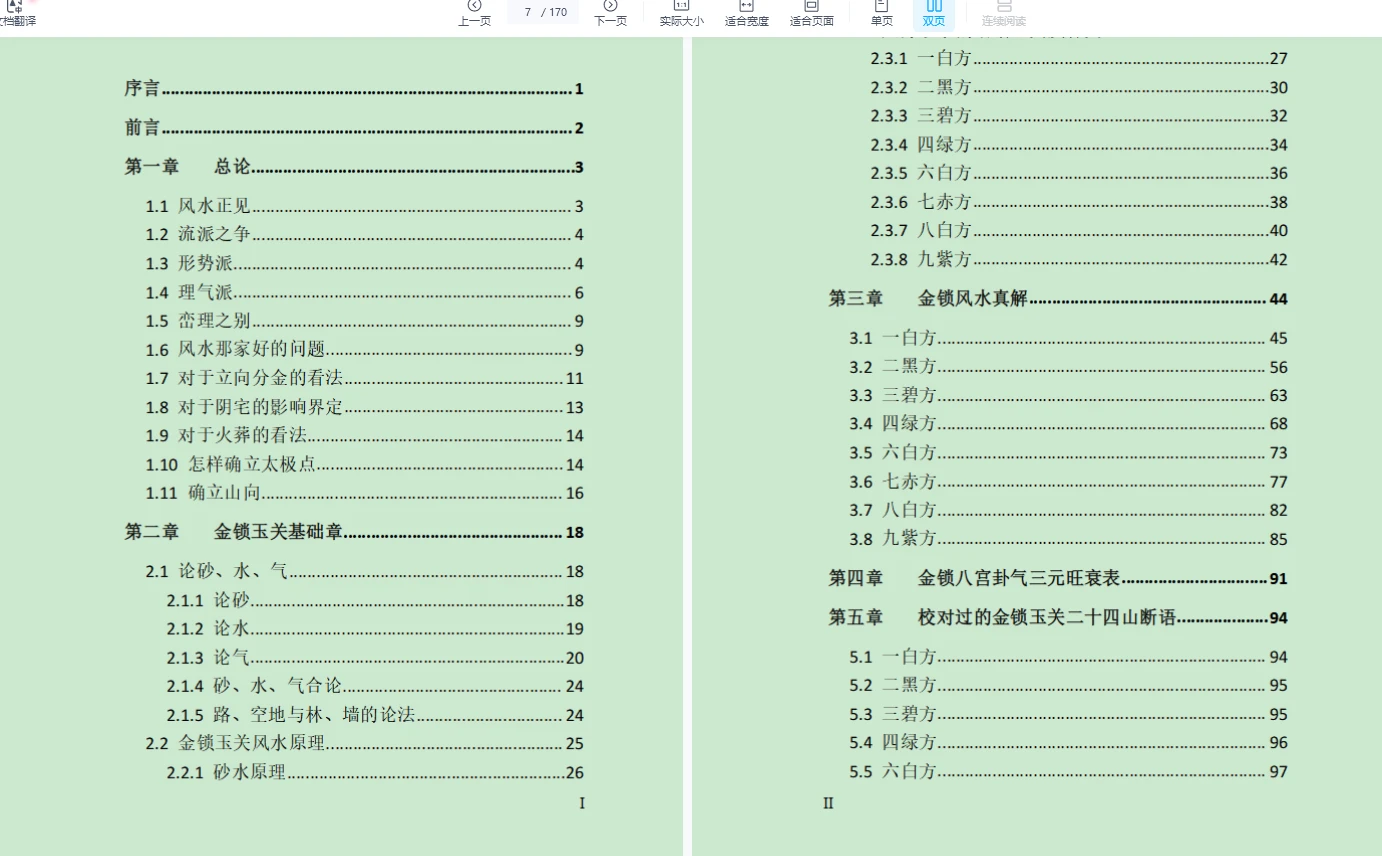
Task: Open subsection 2.3.1 一白方
Action: [1079, 59]
